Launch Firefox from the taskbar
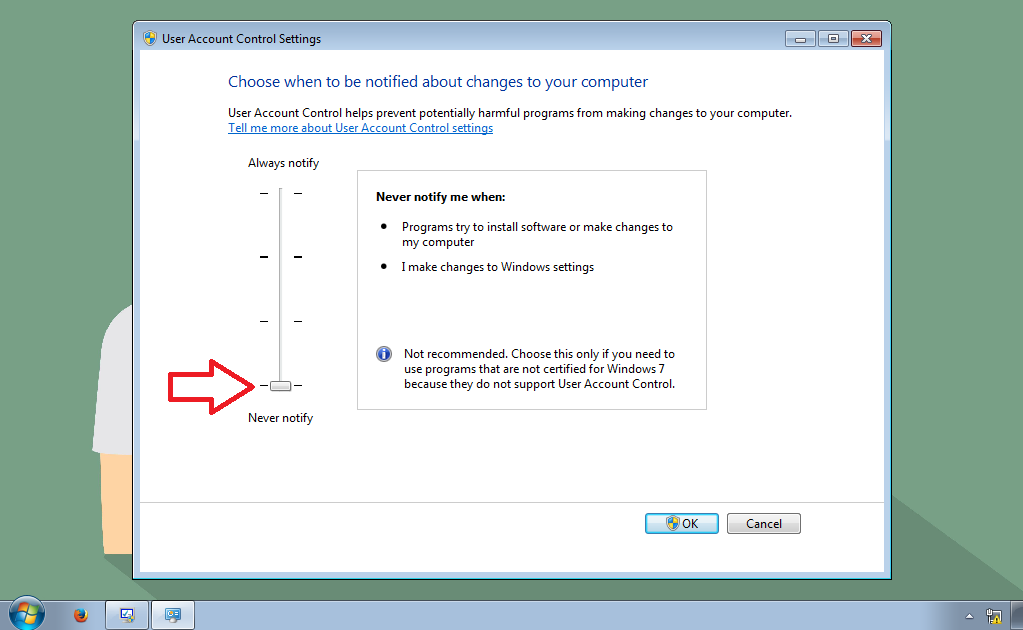 point(80,614)
